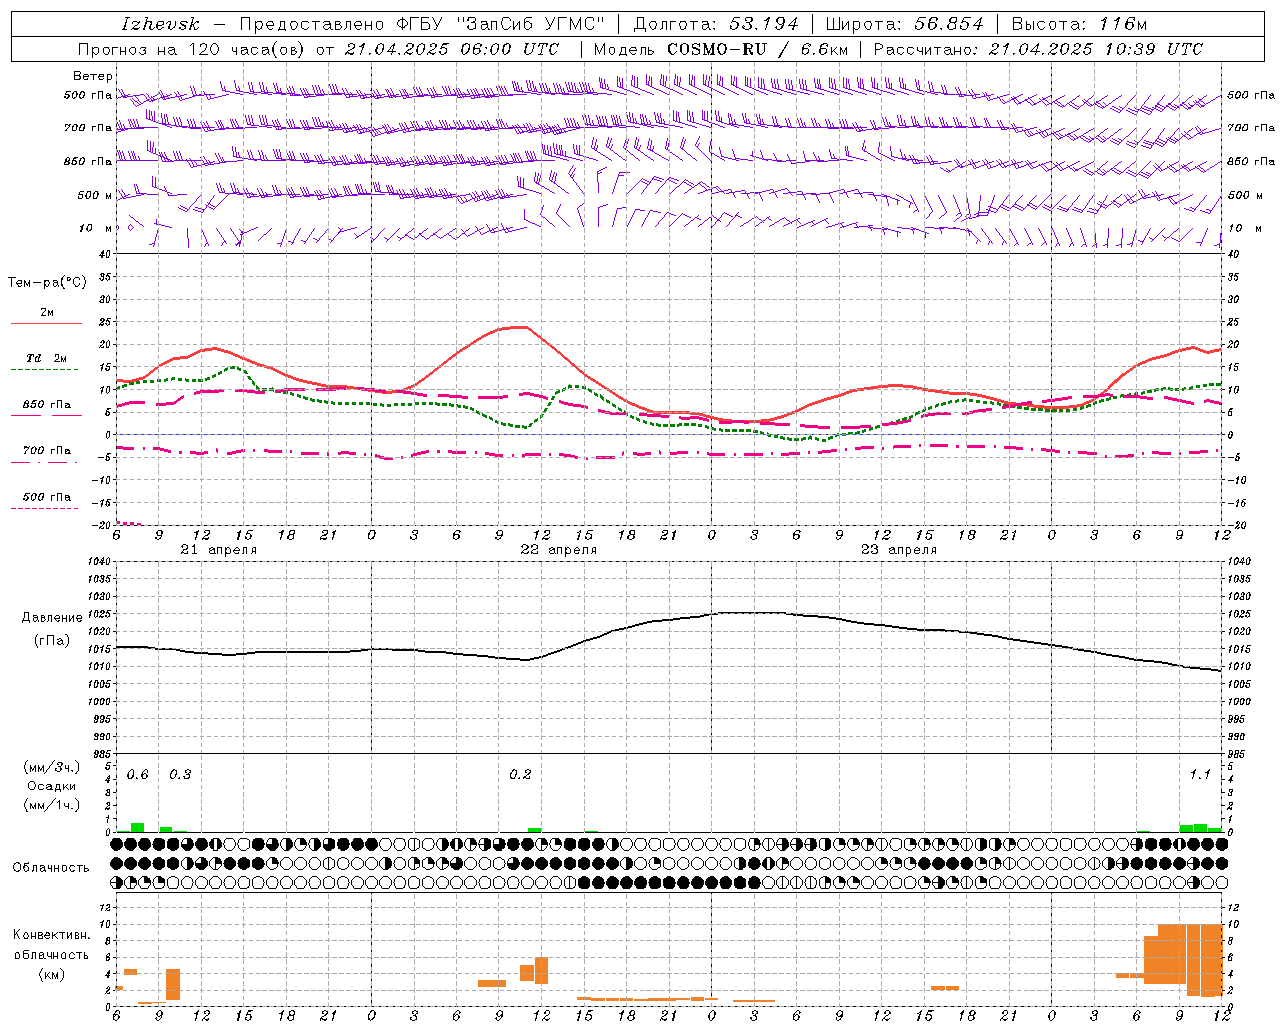Click the 0.3 precipitation amount value
Image resolution: width=1280 pixels, height=1024 pixels.
coord(180,775)
